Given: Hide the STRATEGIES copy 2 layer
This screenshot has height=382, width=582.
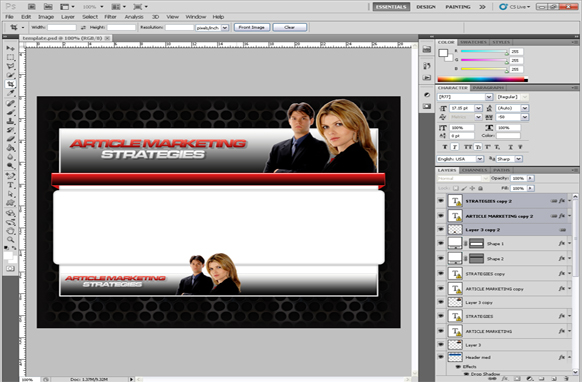Looking at the screenshot, I should pos(441,201).
